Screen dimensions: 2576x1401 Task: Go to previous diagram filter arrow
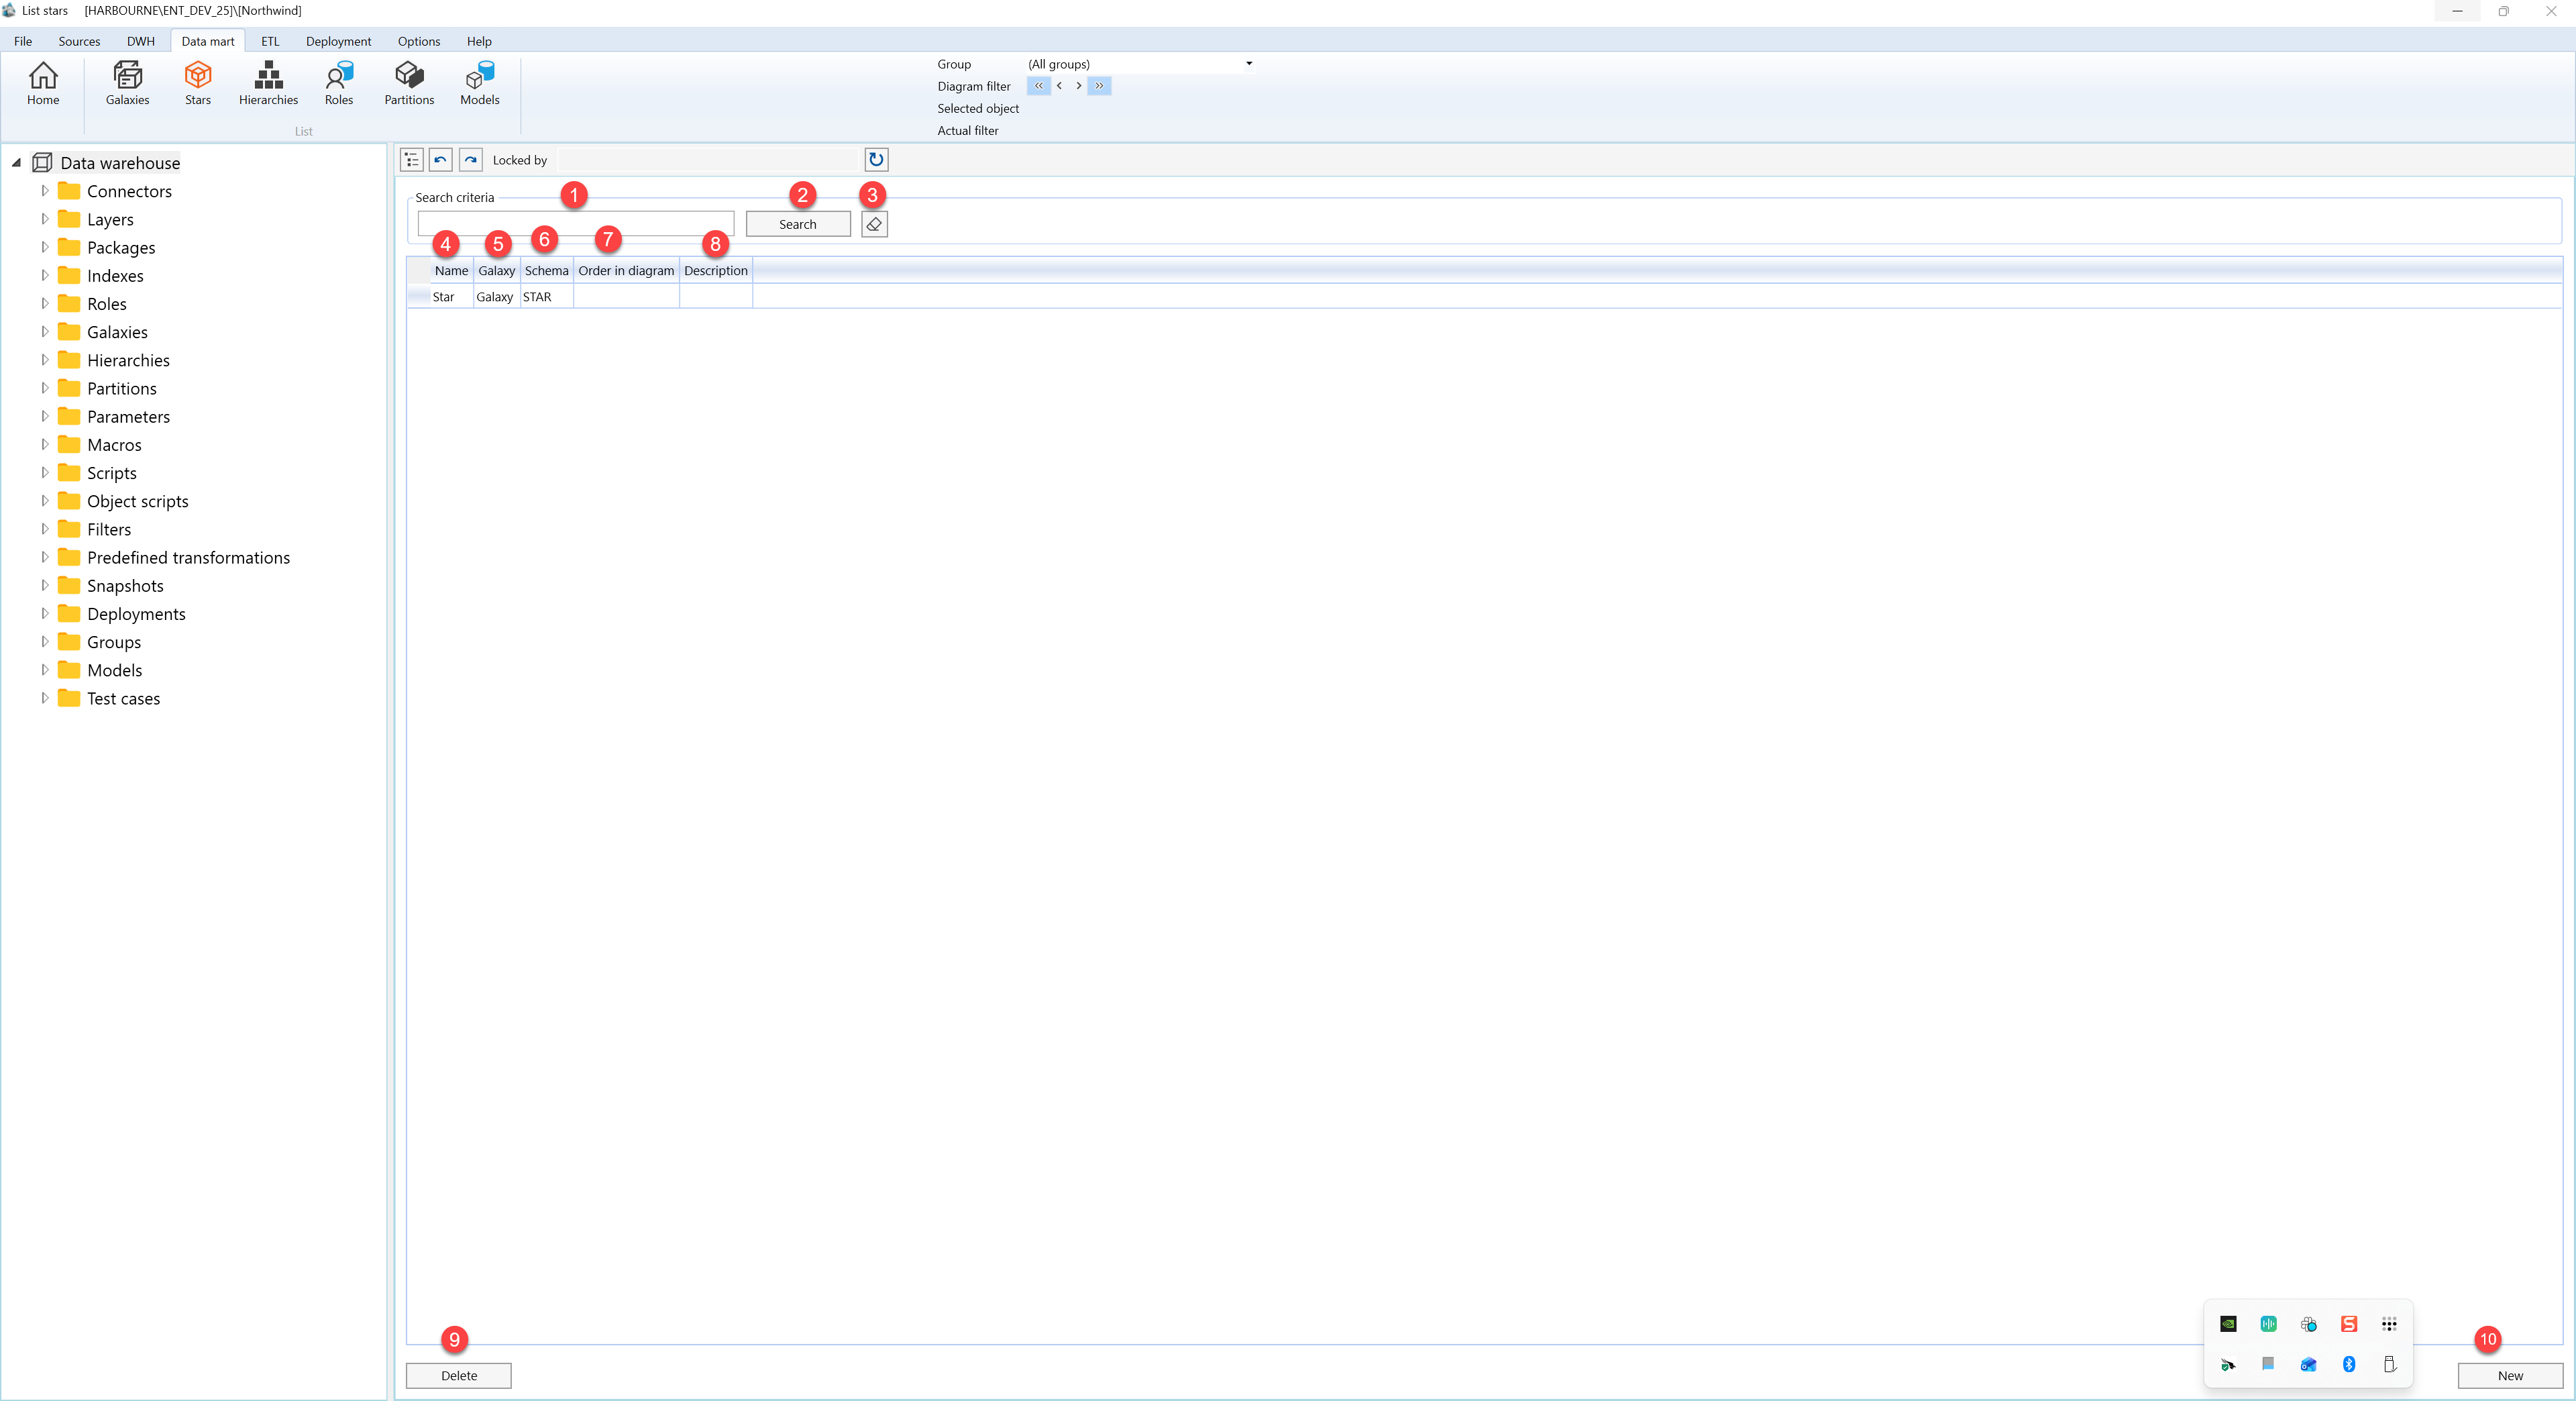1059,86
